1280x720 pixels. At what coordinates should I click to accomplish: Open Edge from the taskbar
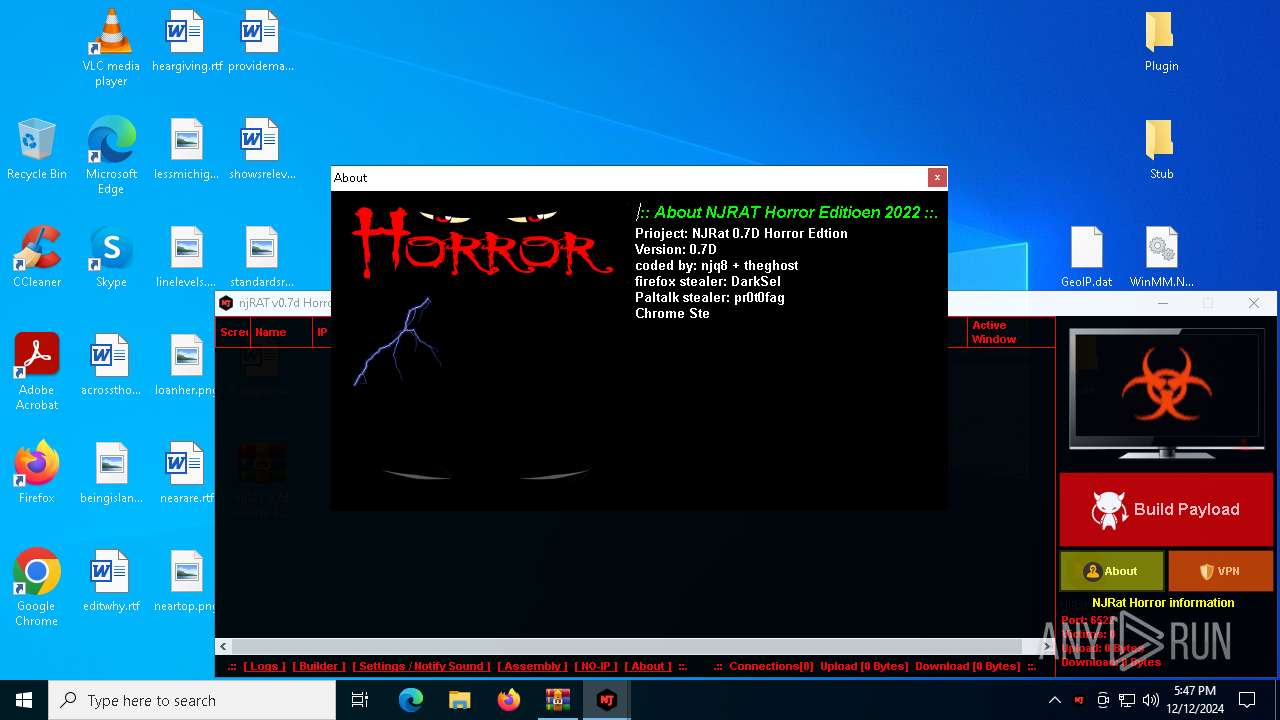point(410,700)
